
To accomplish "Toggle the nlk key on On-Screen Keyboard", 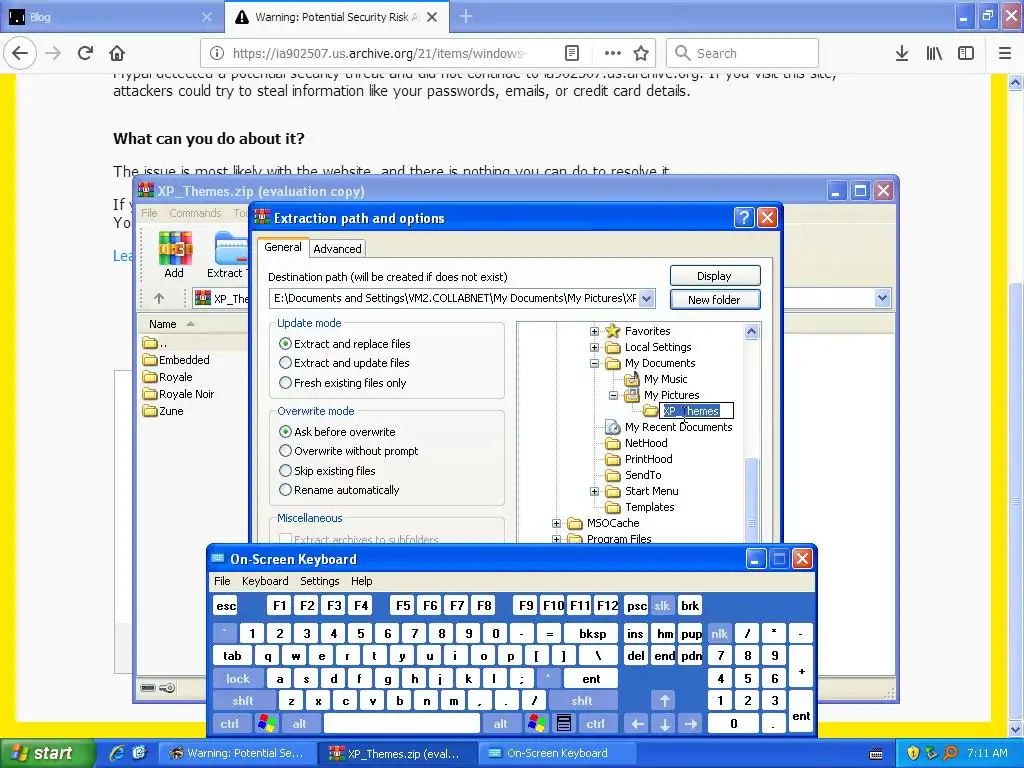I will 719,633.
